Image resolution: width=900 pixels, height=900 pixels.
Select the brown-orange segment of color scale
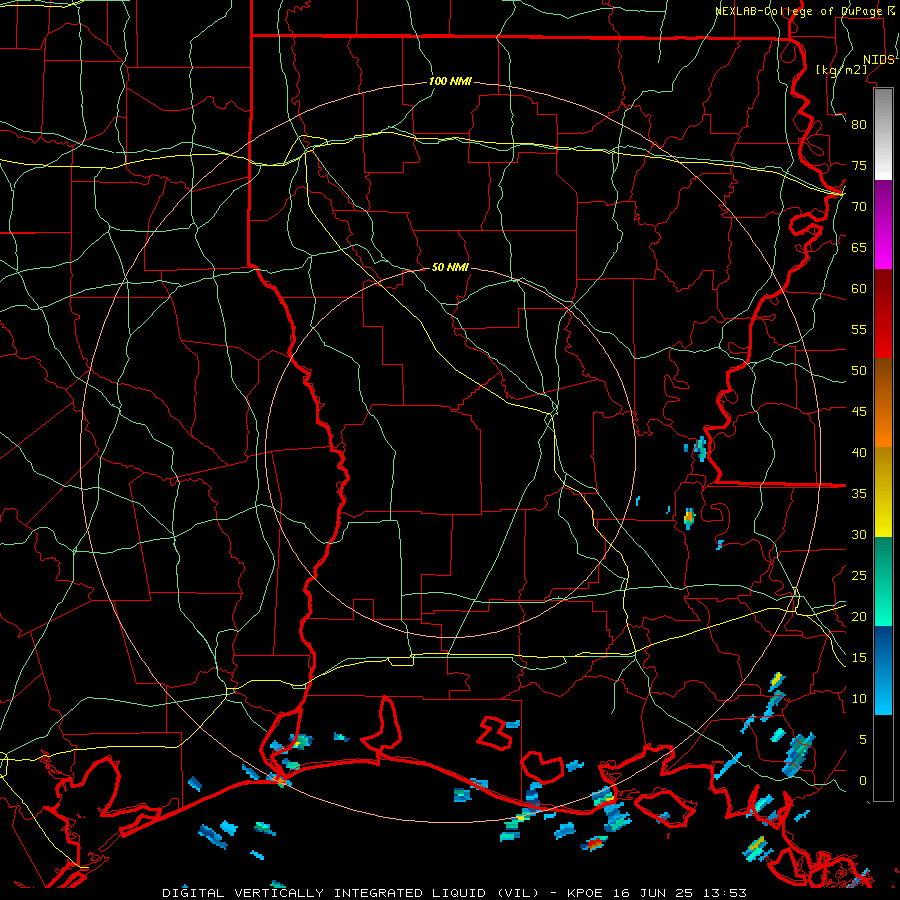click(883, 403)
